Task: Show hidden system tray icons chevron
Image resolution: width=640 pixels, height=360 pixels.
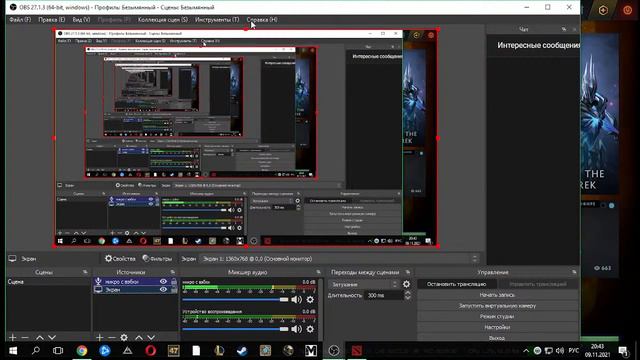Action: click(526, 351)
